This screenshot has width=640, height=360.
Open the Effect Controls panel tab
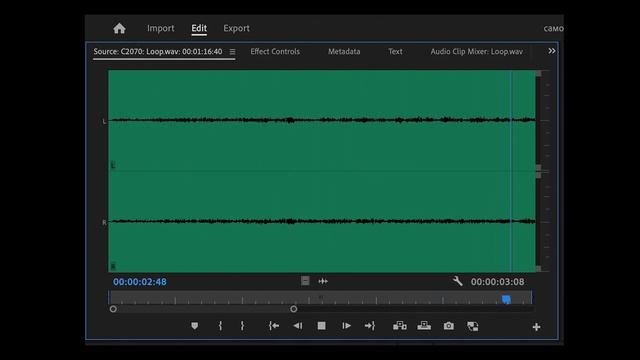[x=275, y=51]
